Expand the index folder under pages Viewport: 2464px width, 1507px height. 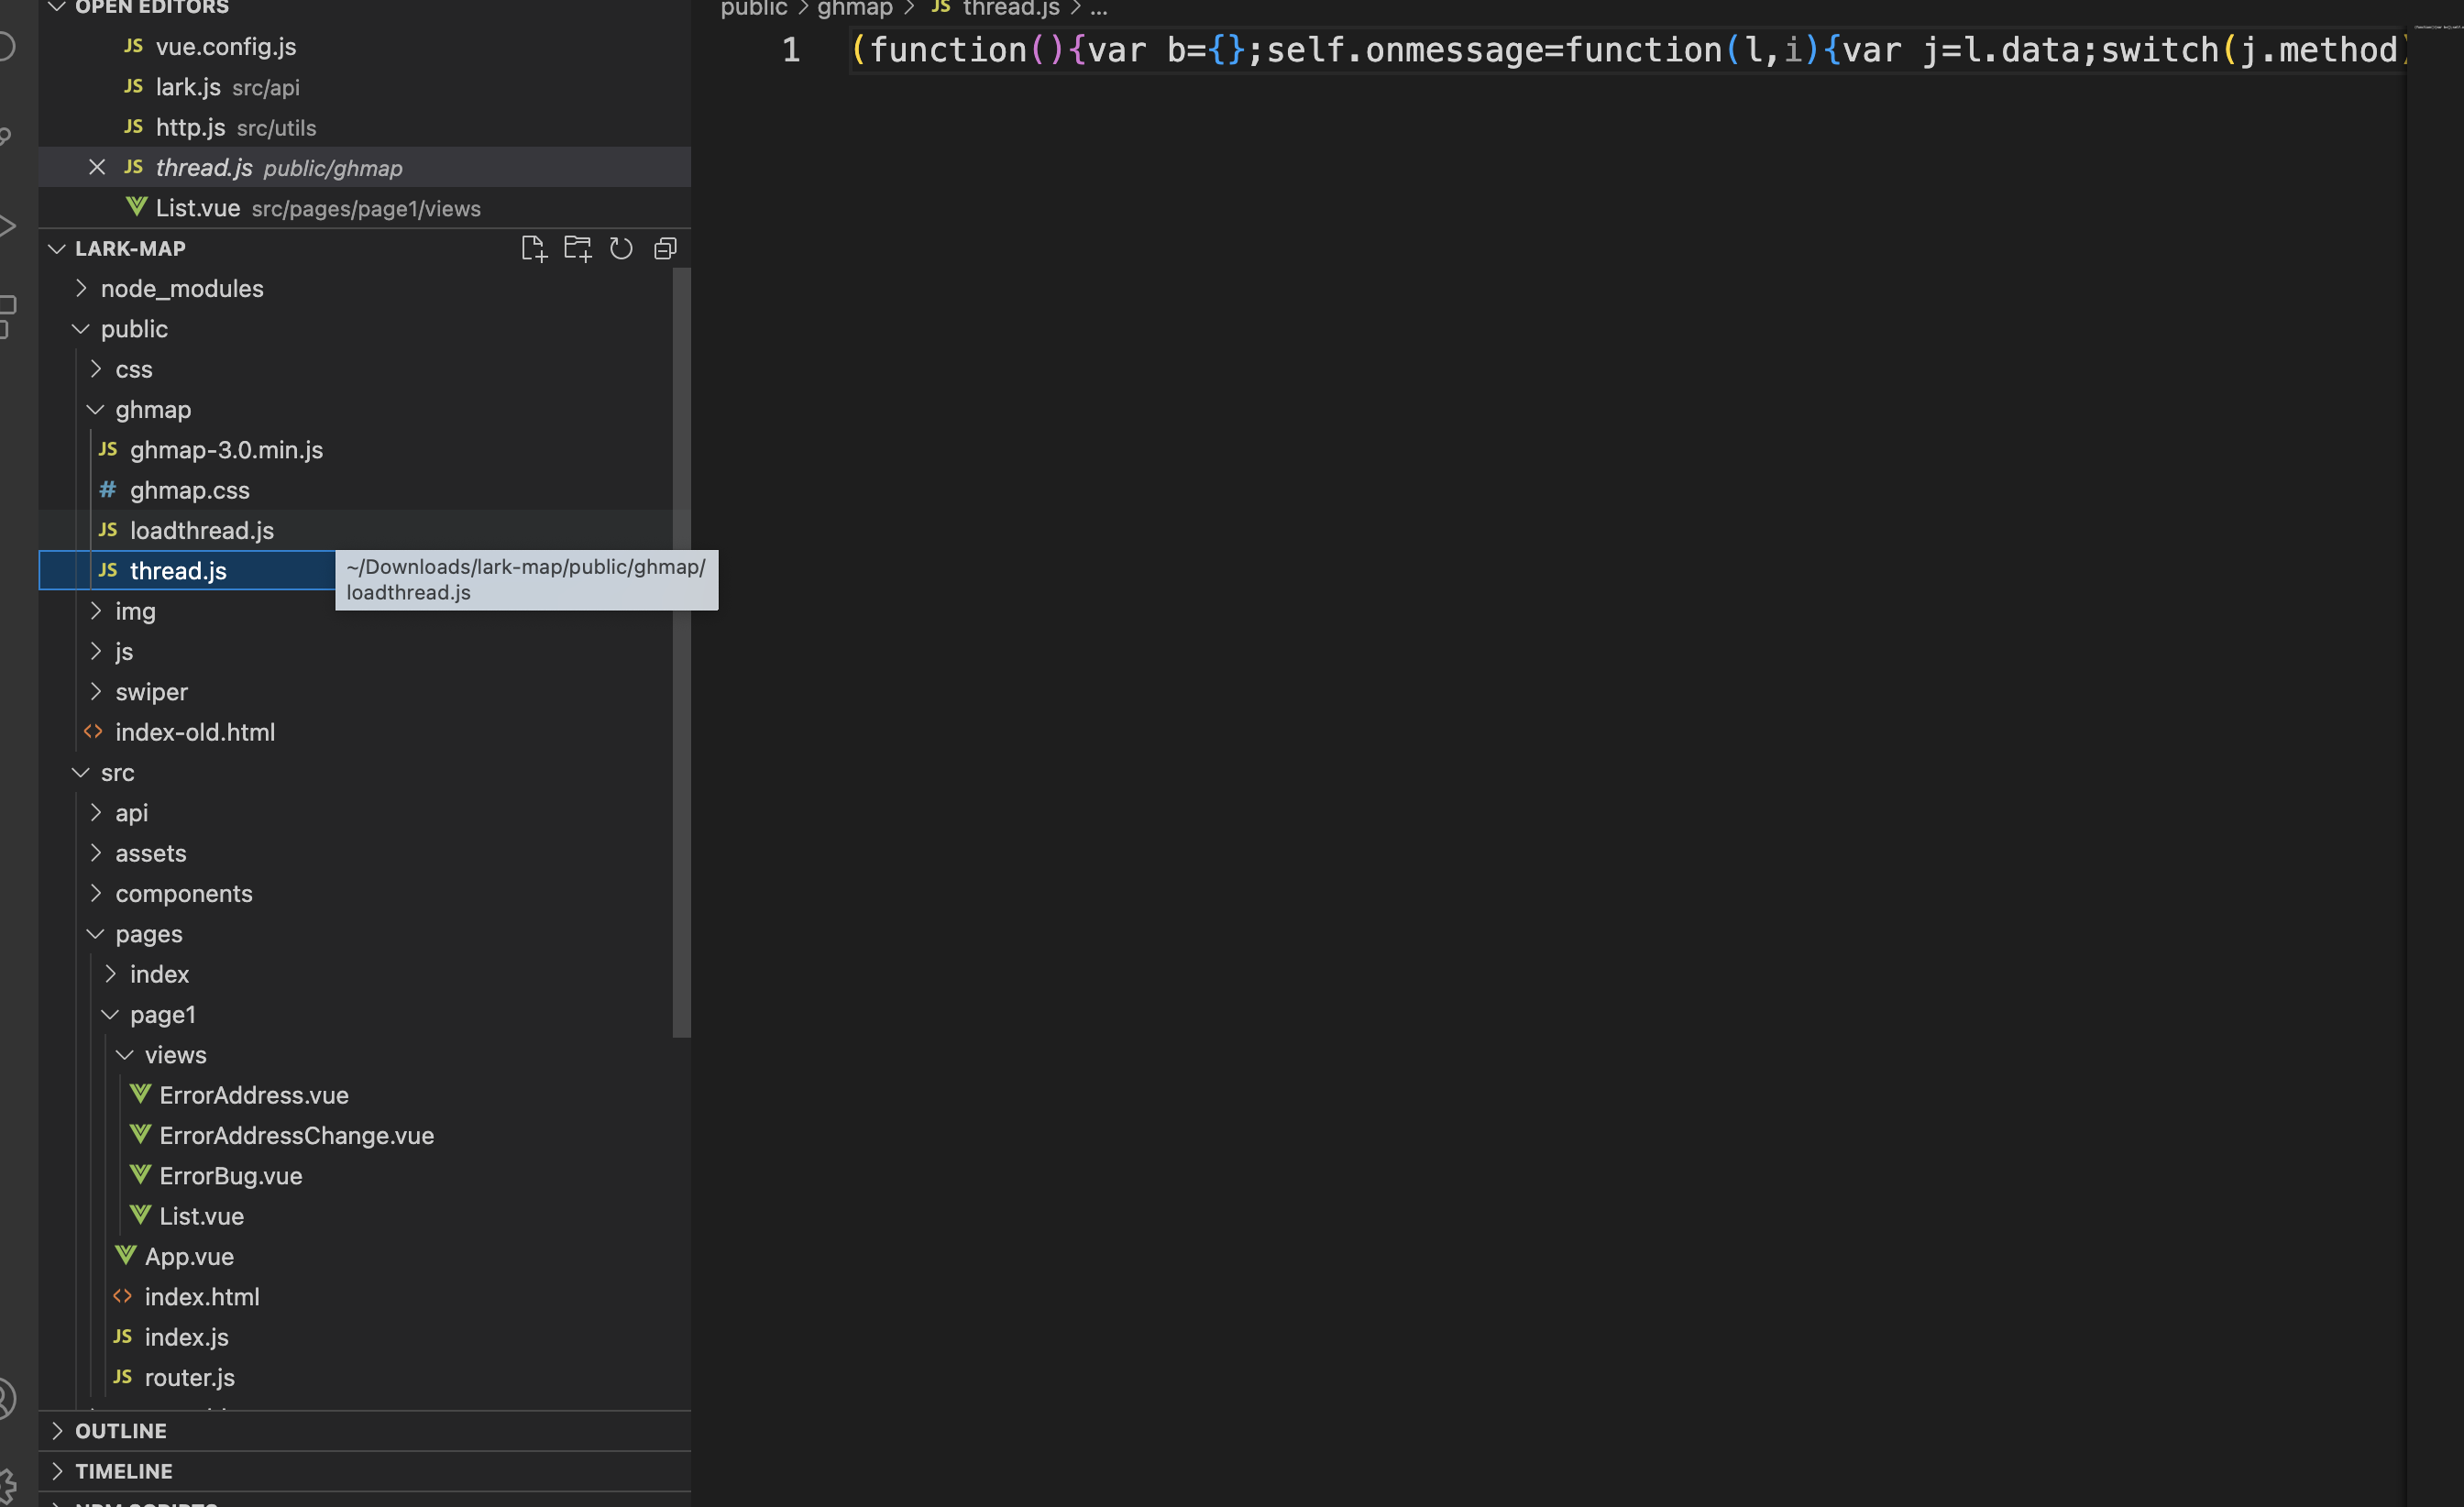[355, 974]
